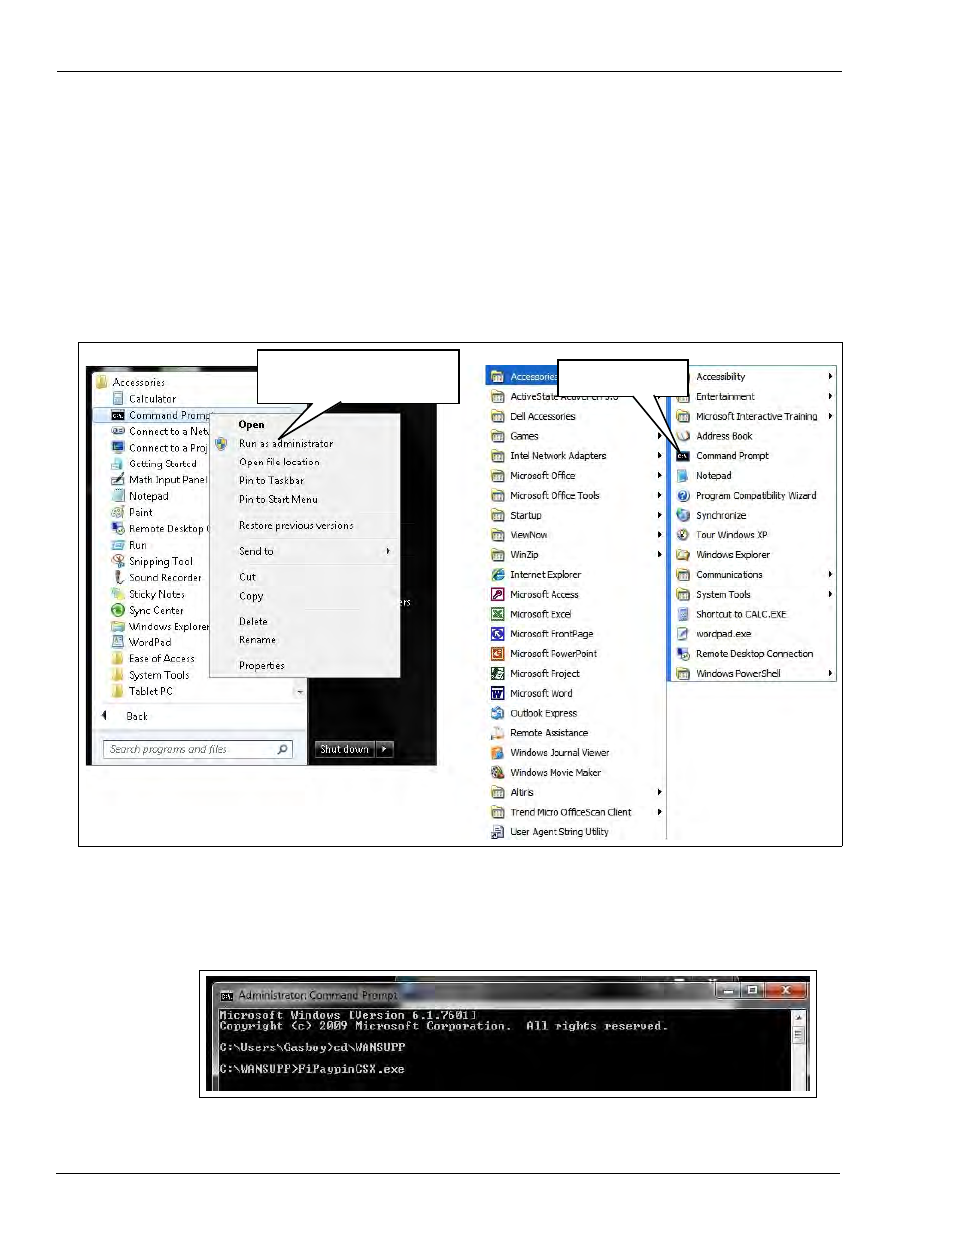Viewport: 954px width, 1235px height.
Task: Select Microsoft Interactive Training
Action: [x=755, y=416]
